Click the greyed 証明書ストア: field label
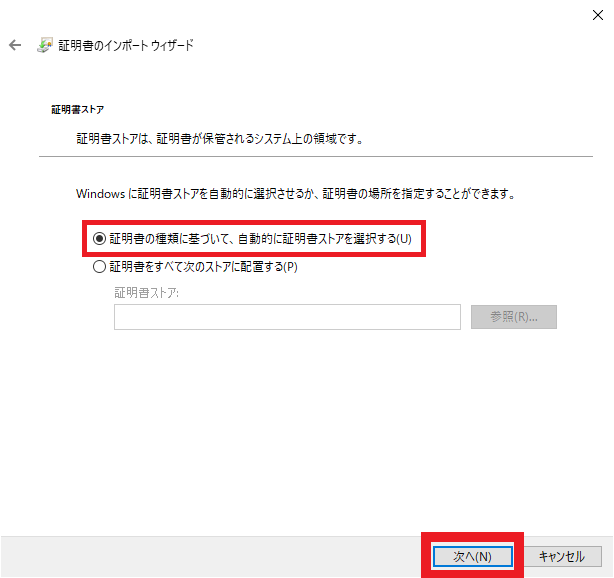 (146, 293)
